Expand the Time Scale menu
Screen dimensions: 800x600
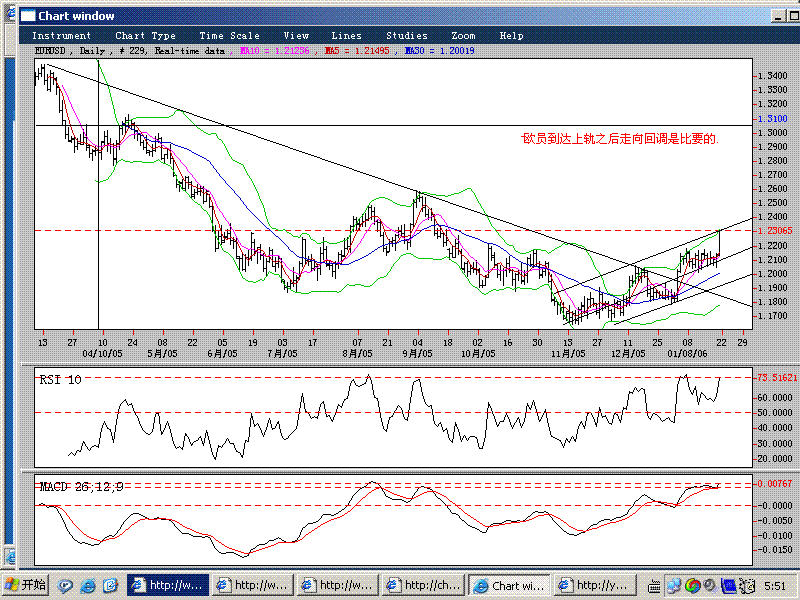click(229, 36)
